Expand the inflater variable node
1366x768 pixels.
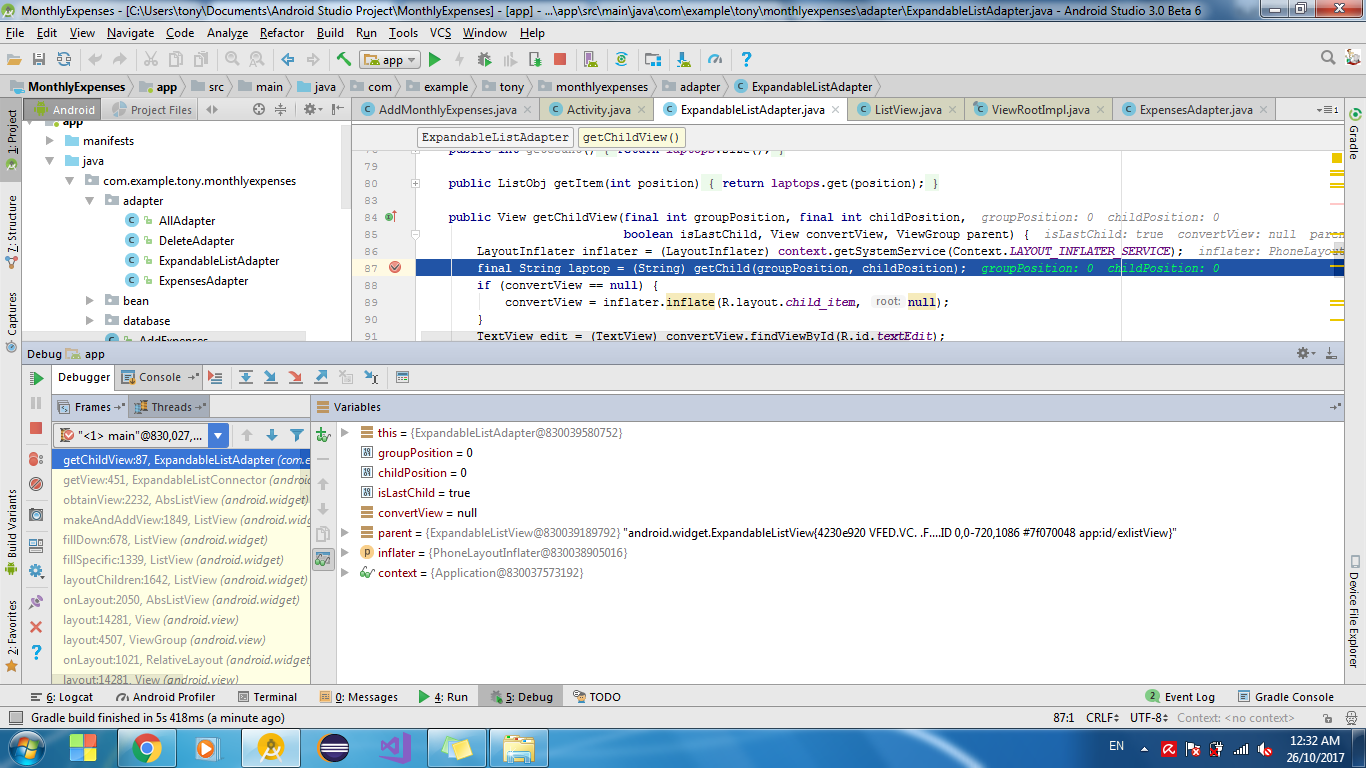coord(345,553)
